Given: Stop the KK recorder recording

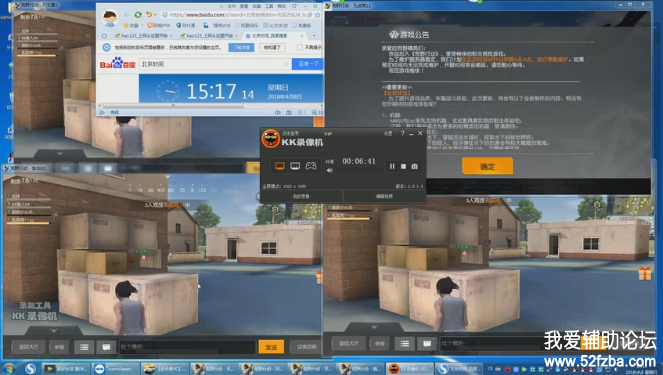Looking at the screenshot, I should tap(403, 167).
